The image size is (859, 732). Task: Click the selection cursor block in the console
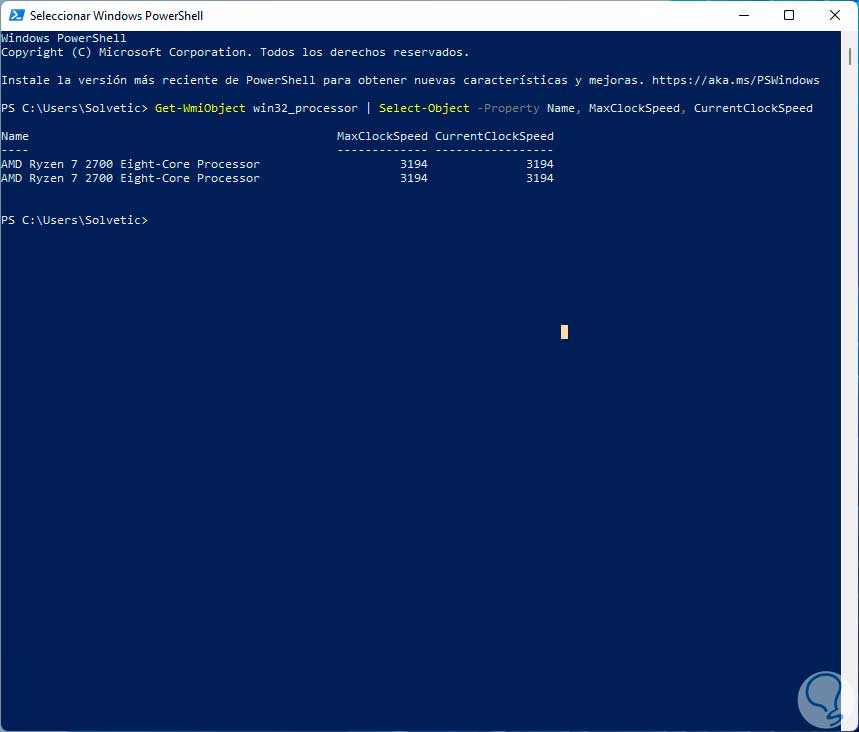564,332
